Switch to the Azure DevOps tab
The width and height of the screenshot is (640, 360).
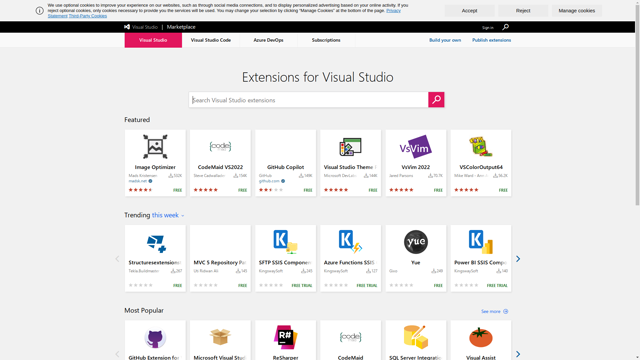[x=268, y=40]
